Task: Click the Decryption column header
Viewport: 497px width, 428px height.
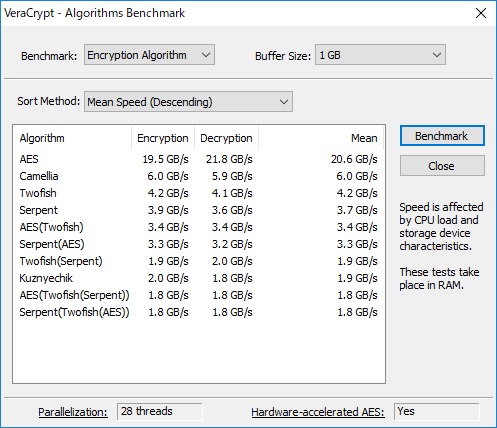Action: [x=226, y=138]
